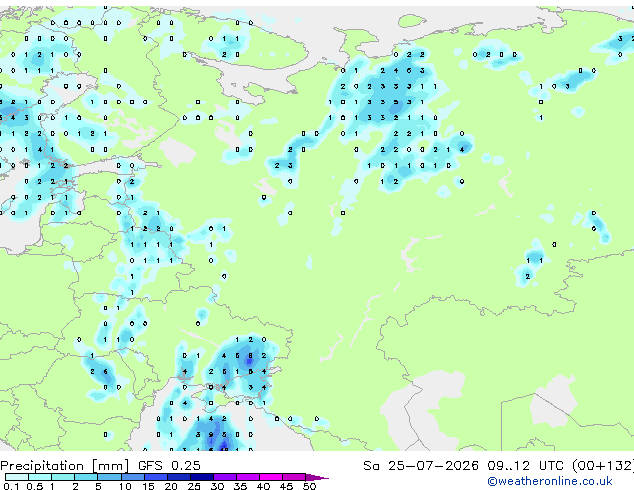
Task: Select the "30" legend scale label
Action: click(217, 486)
